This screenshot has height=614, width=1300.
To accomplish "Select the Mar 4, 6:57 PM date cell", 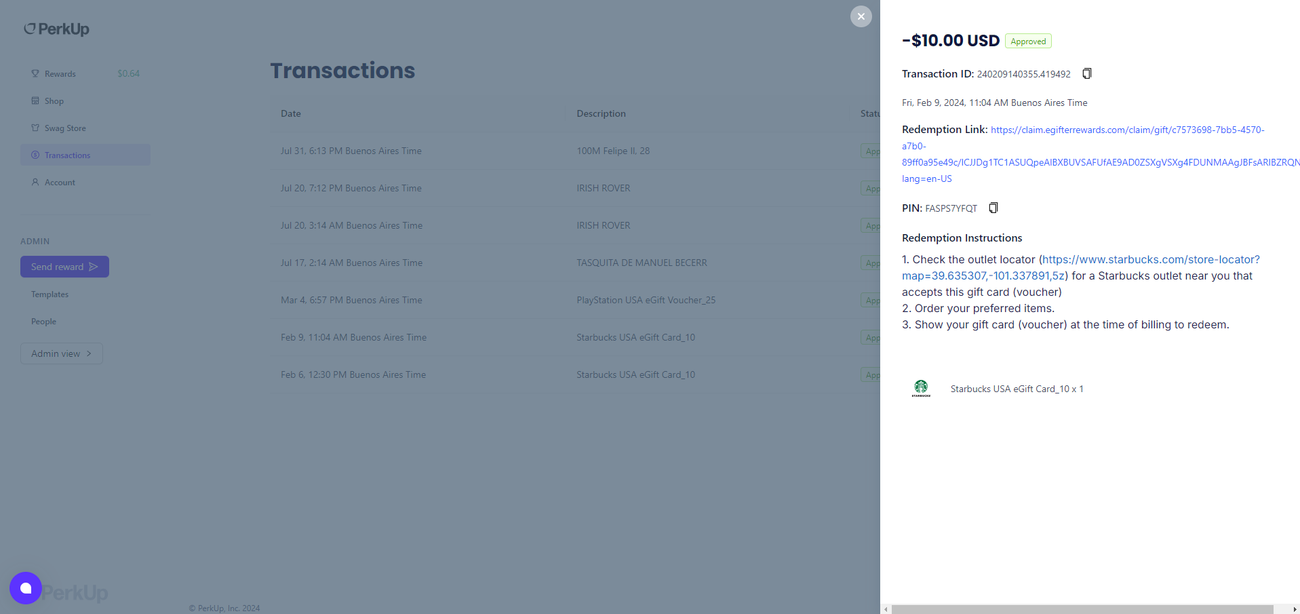I will (x=351, y=300).
